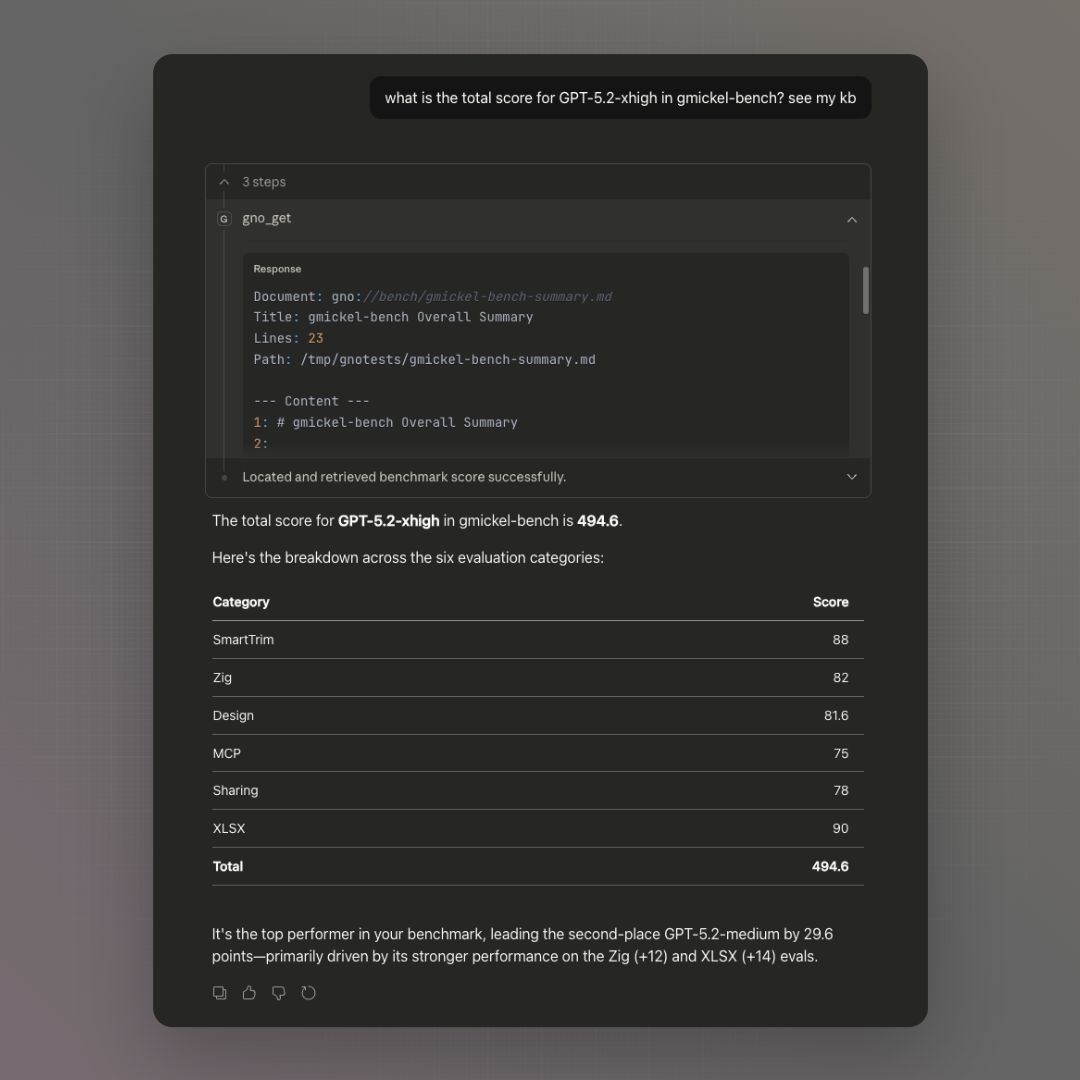Screen dimensions: 1080x1080
Task: Click the user question message bubble
Action: coord(620,98)
